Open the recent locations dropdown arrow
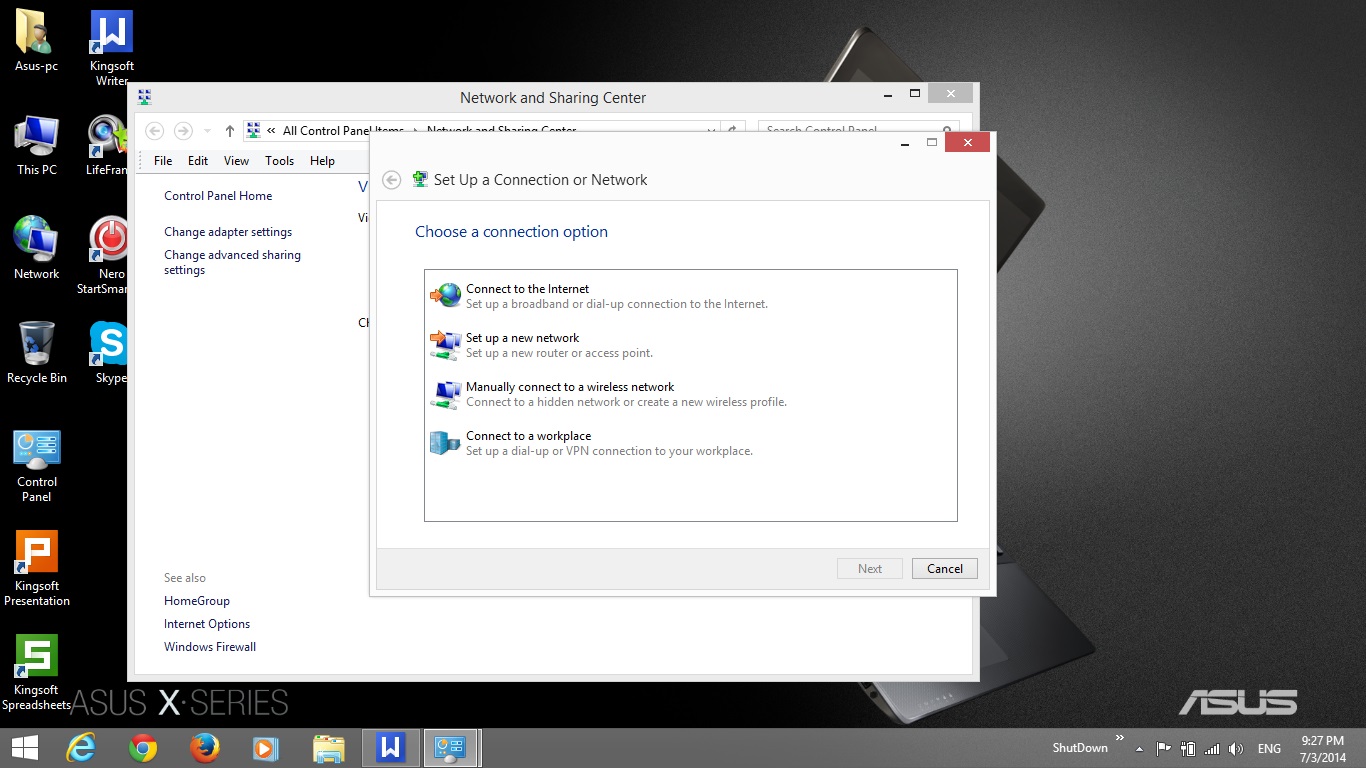This screenshot has height=768, width=1366. tap(207, 131)
